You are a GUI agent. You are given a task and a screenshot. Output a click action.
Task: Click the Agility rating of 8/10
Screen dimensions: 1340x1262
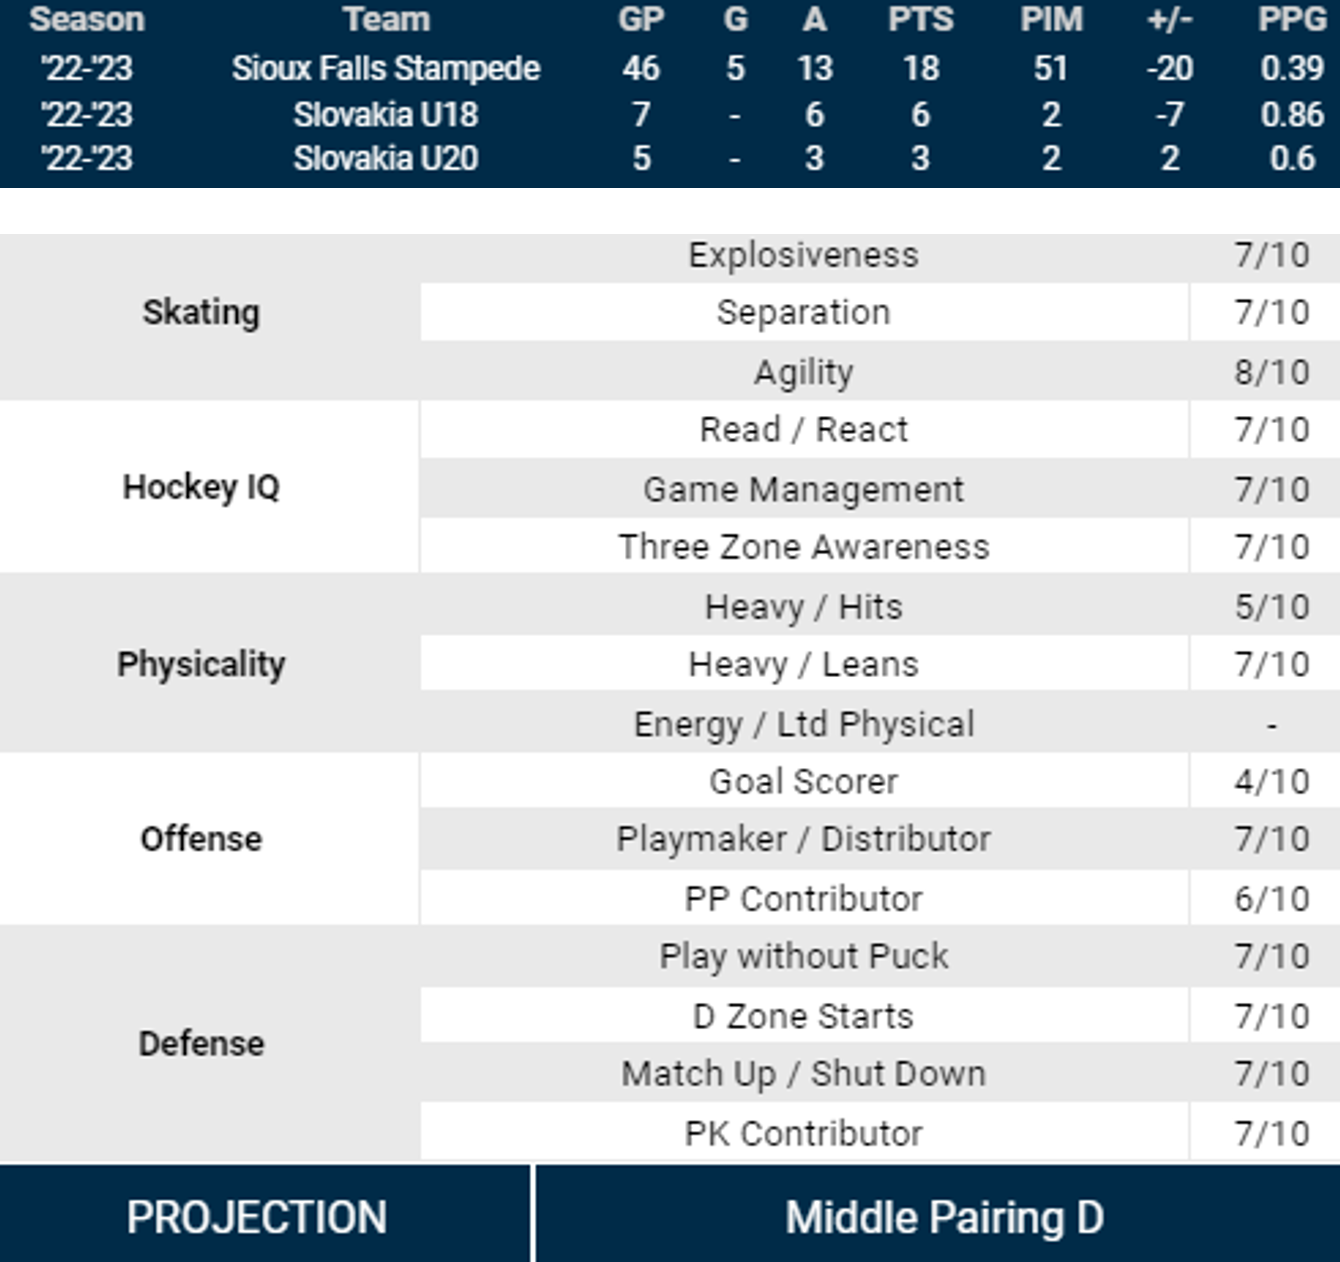pyautogui.click(x=1271, y=372)
